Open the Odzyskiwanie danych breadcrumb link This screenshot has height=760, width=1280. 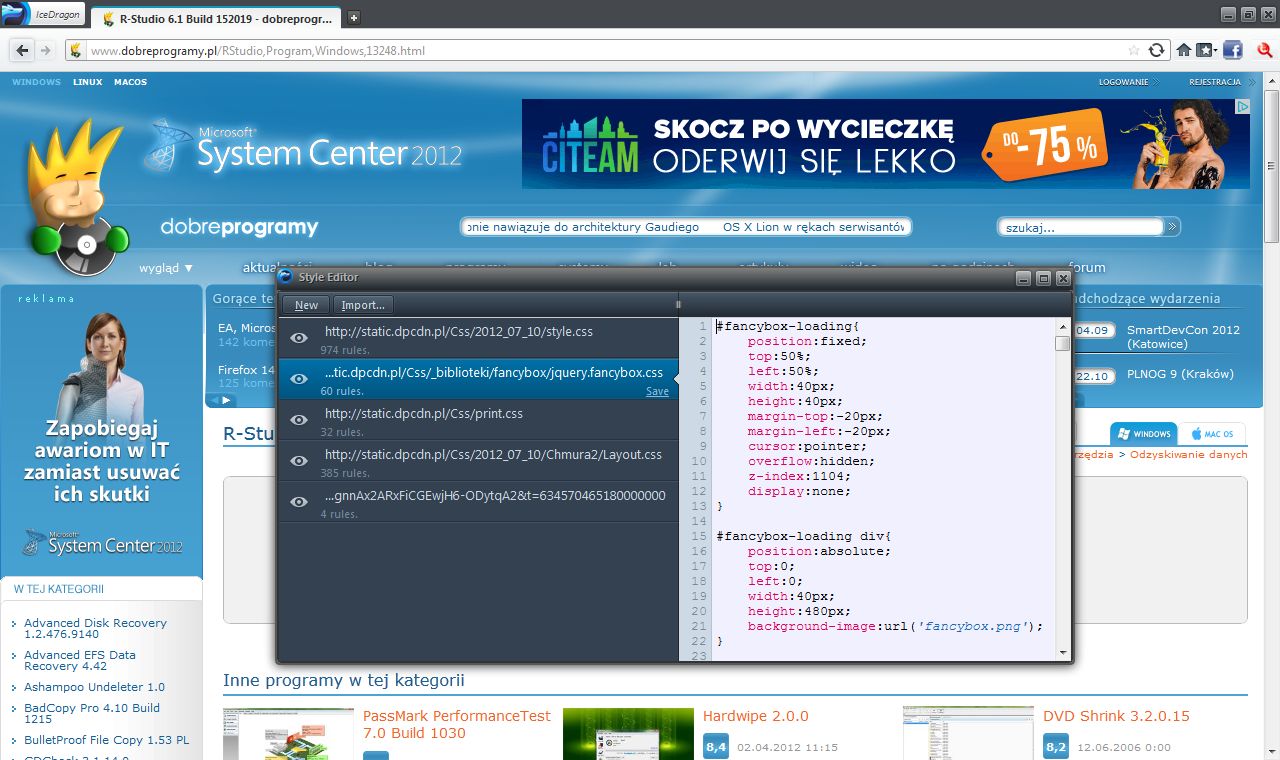coord(1189,454)
